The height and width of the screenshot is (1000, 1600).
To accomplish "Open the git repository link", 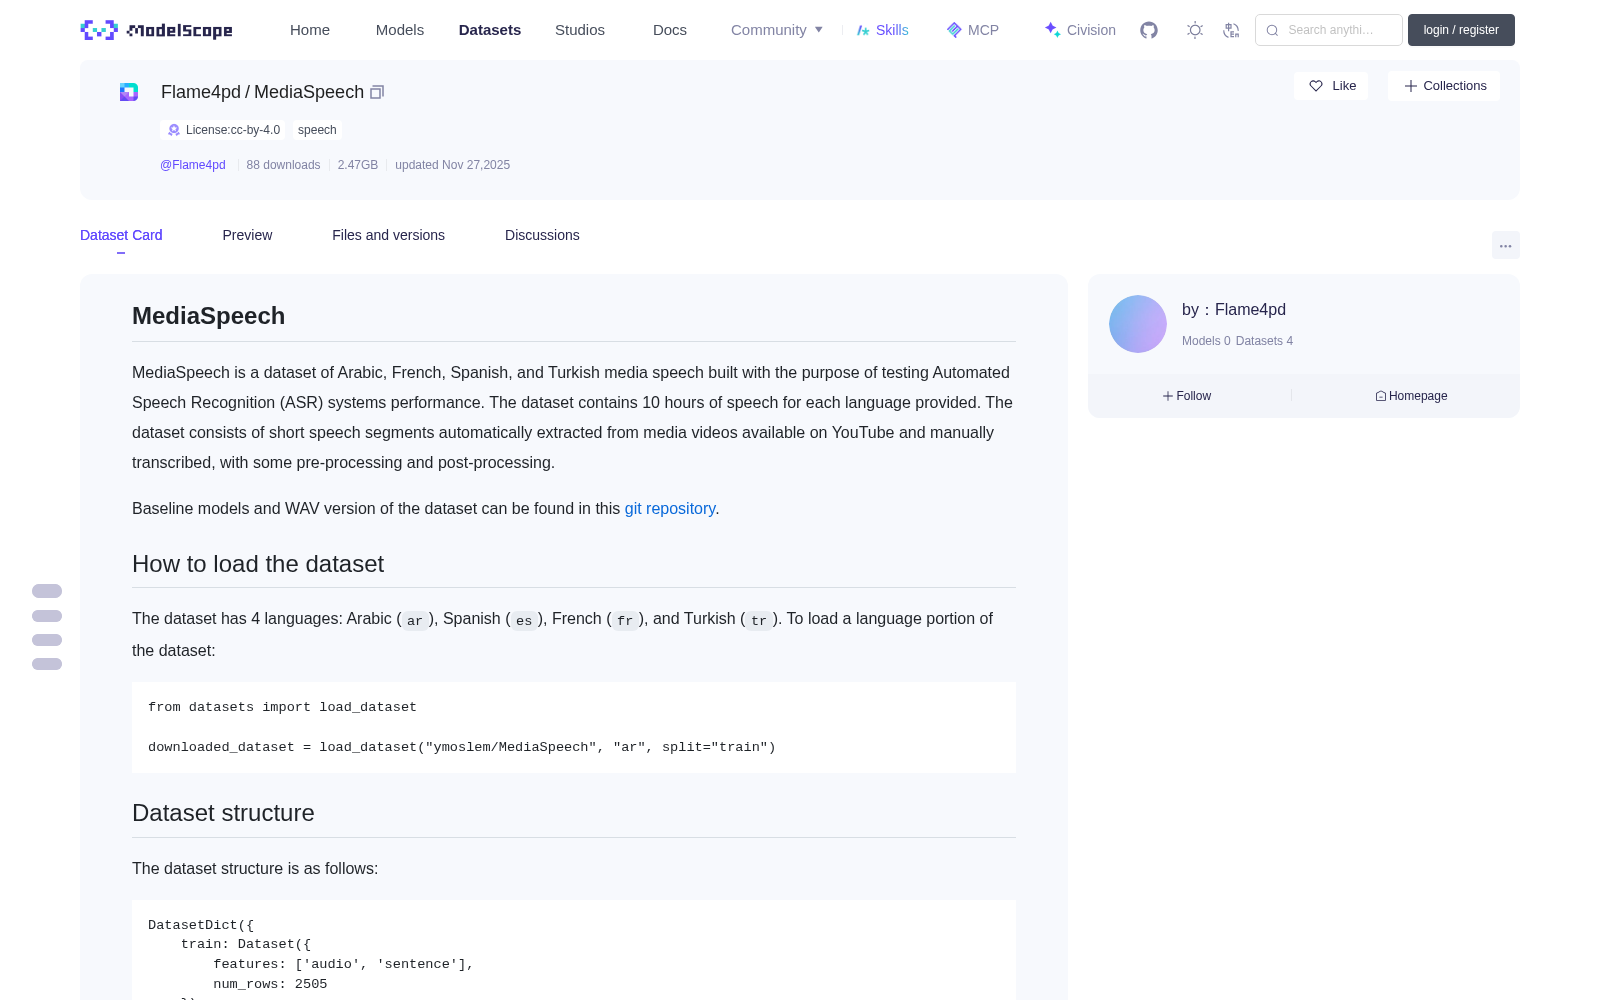I will pos(670,508).
